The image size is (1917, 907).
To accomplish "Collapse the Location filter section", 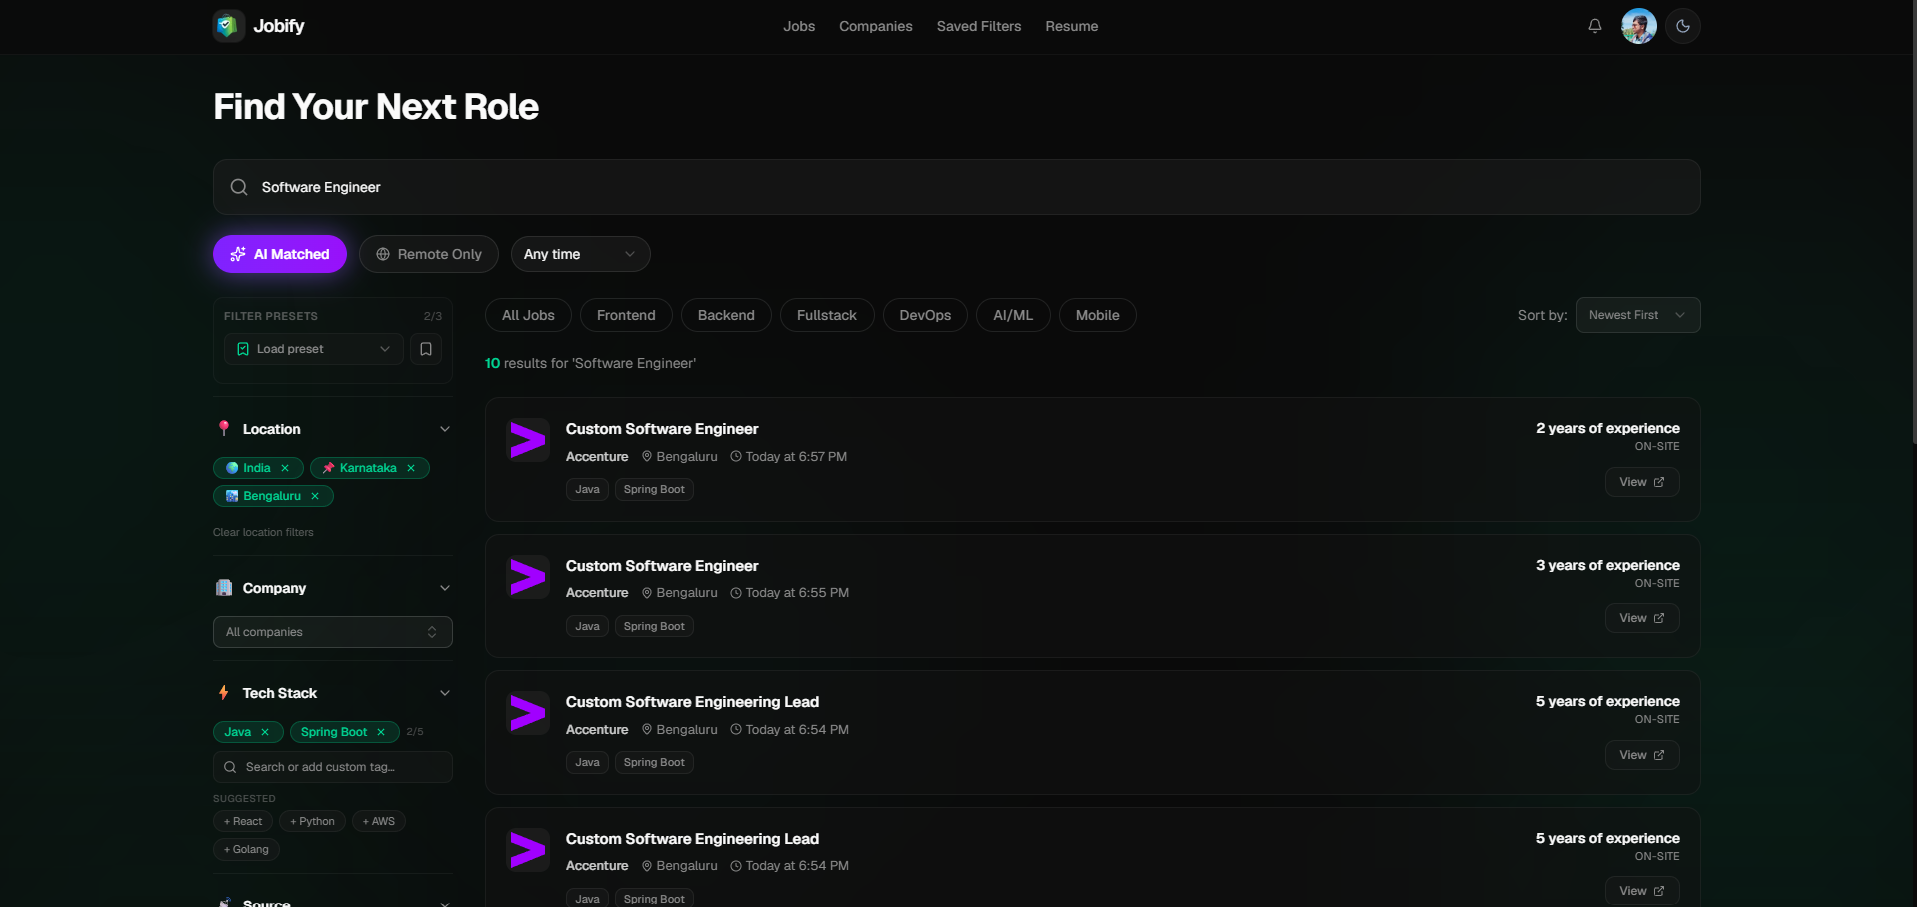I will click(x=445, y=429).
